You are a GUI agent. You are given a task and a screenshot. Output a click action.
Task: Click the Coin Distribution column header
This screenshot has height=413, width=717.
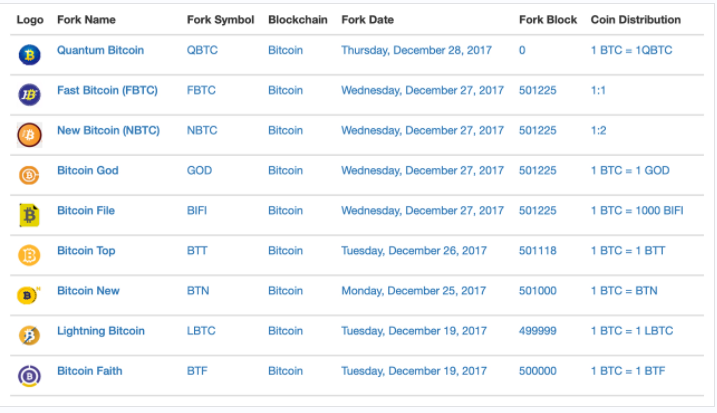pos(635,19)
